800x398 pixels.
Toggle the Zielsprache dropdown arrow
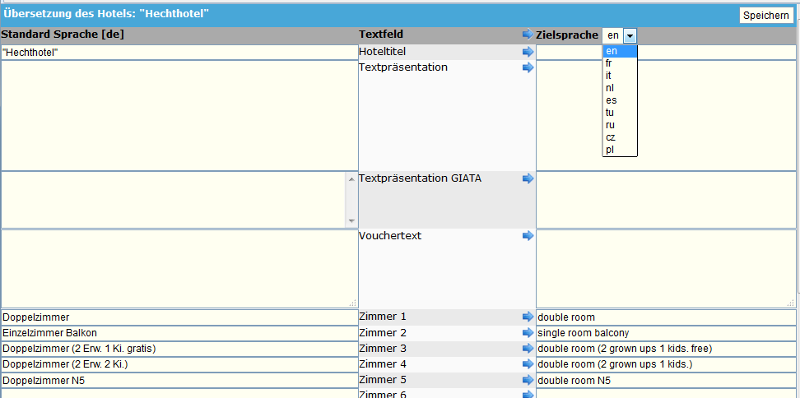tap(630, 36)
